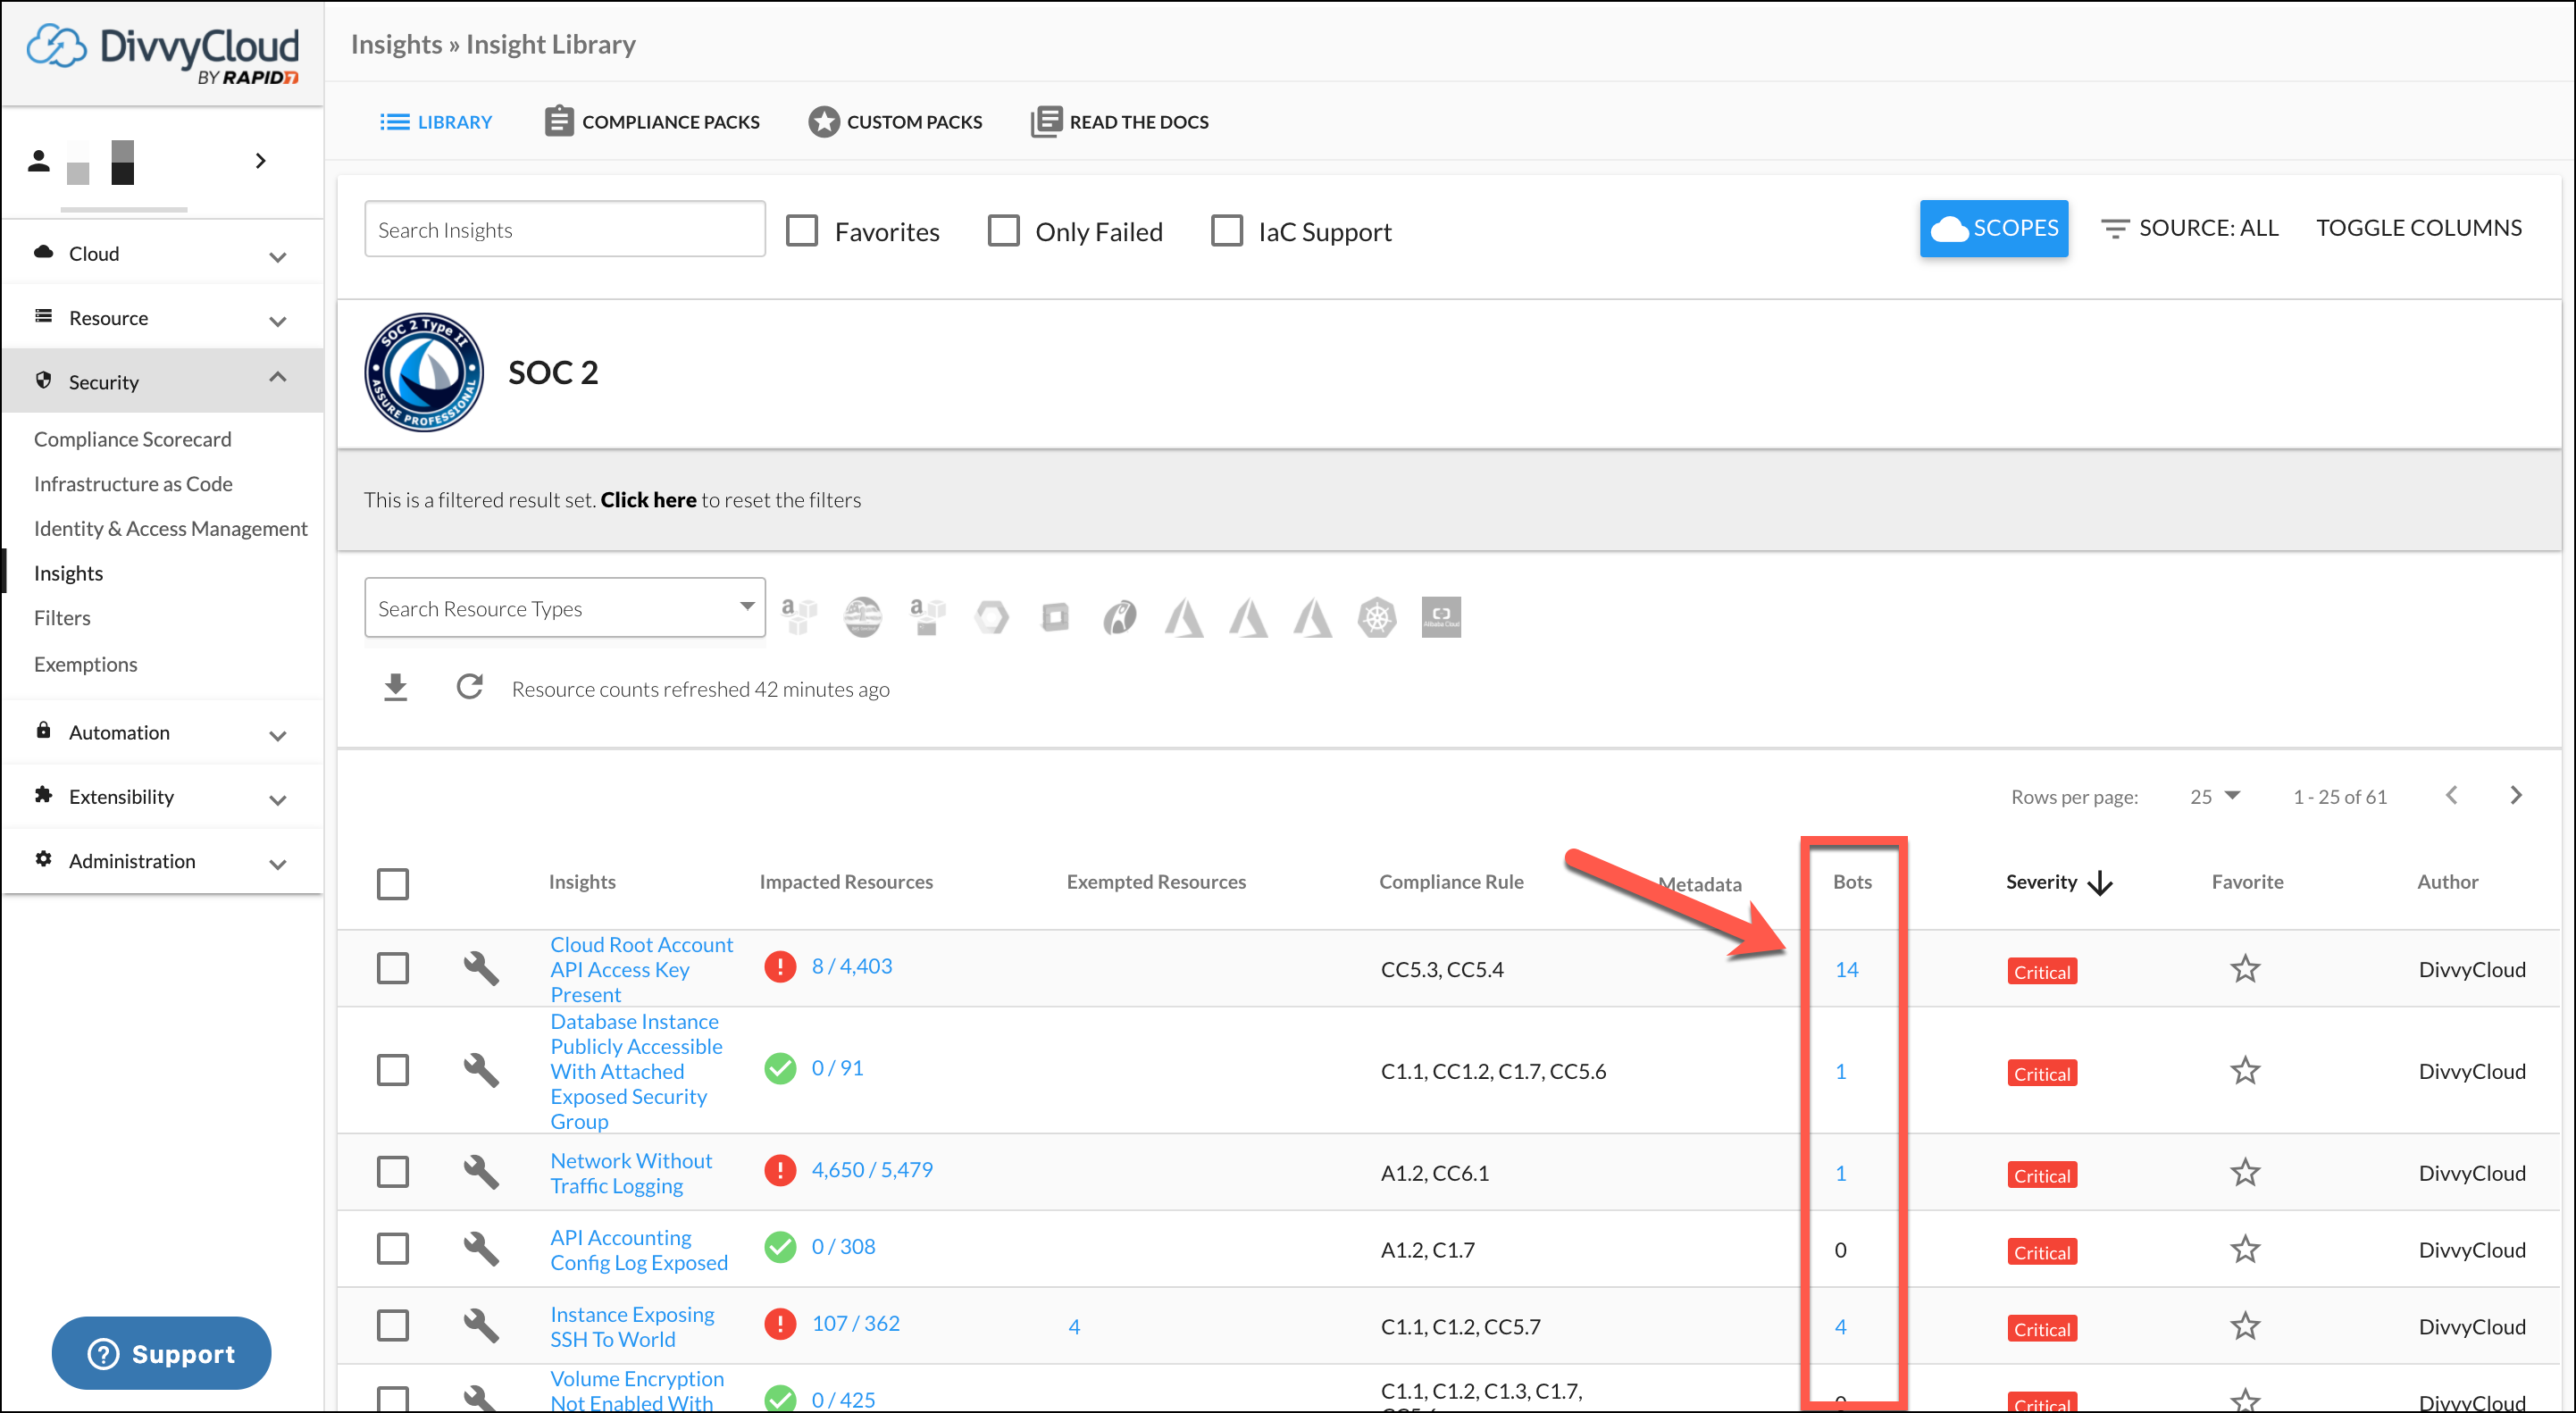Select Instance Exposing SSH row checkbox
Image resolution: width=2576 pixels, height=1413 pixels.
click(x=393, y=1325)
